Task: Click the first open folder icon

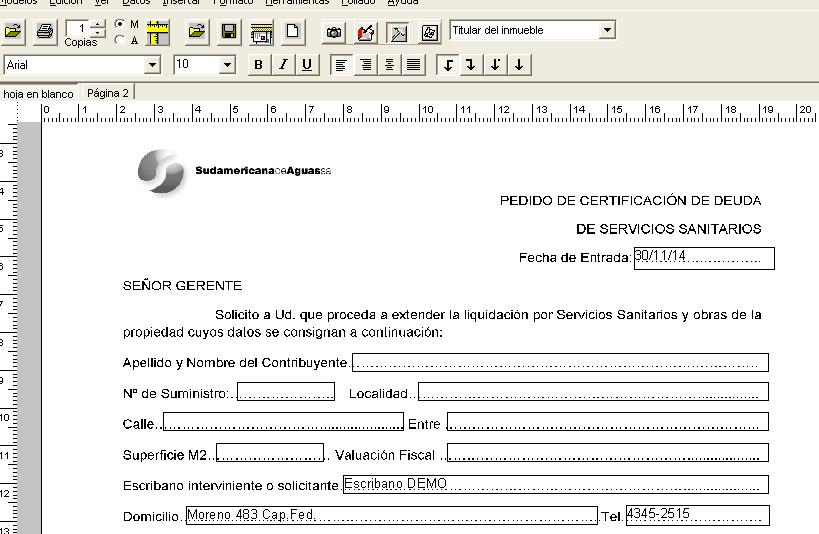Action: pos(13,31)
